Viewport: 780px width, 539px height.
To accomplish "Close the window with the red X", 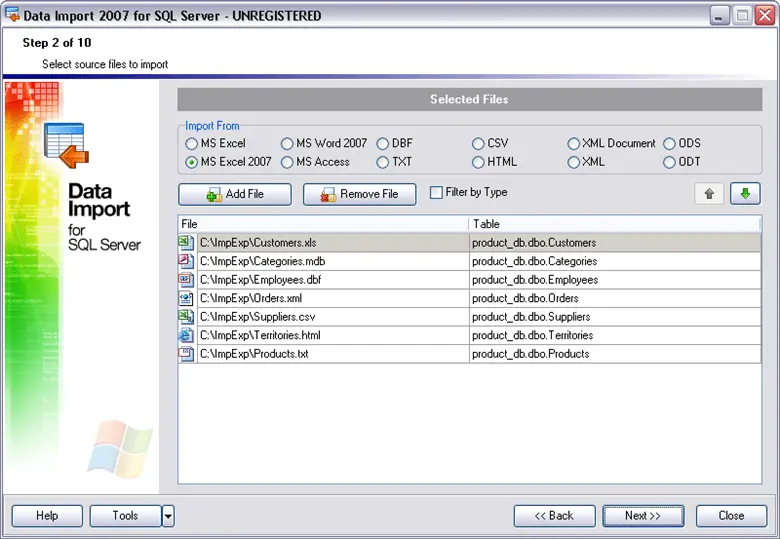I will [x=765, y=15].
